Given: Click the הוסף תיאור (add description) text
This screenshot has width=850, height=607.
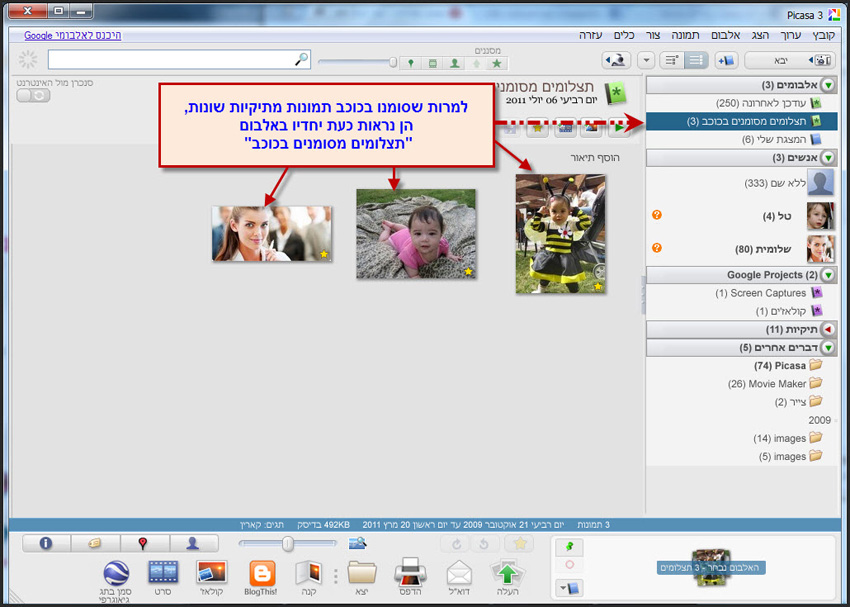Looking at the screenshot, I should coord(595,158).
